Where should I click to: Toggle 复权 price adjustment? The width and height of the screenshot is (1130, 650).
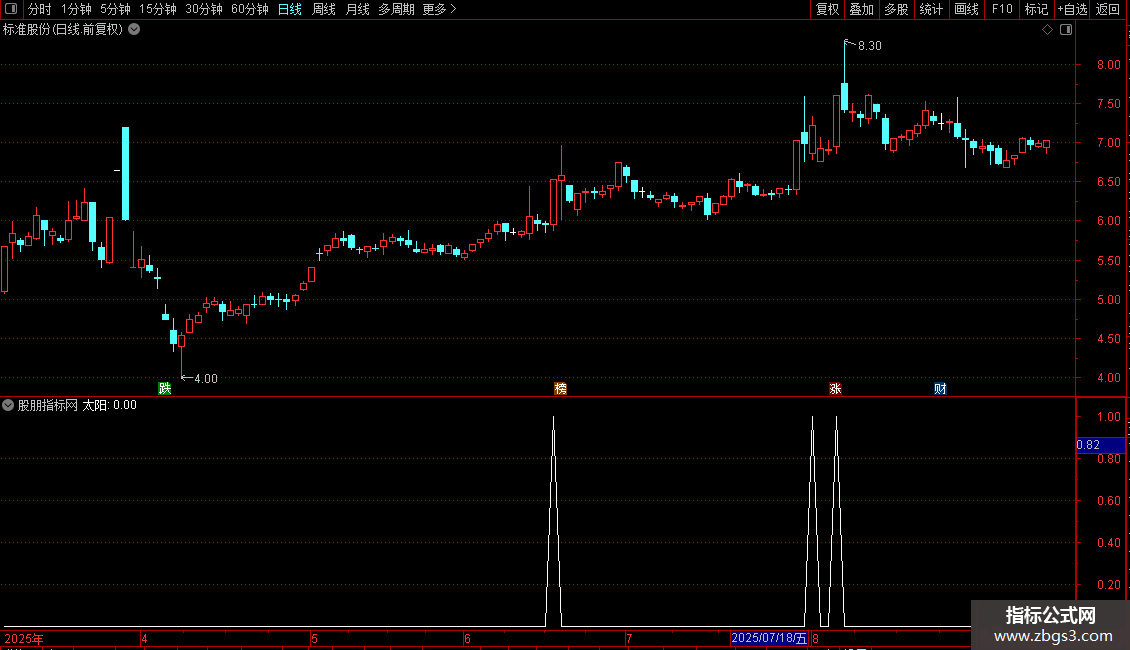pyautogui.click(x=827, y=9)
